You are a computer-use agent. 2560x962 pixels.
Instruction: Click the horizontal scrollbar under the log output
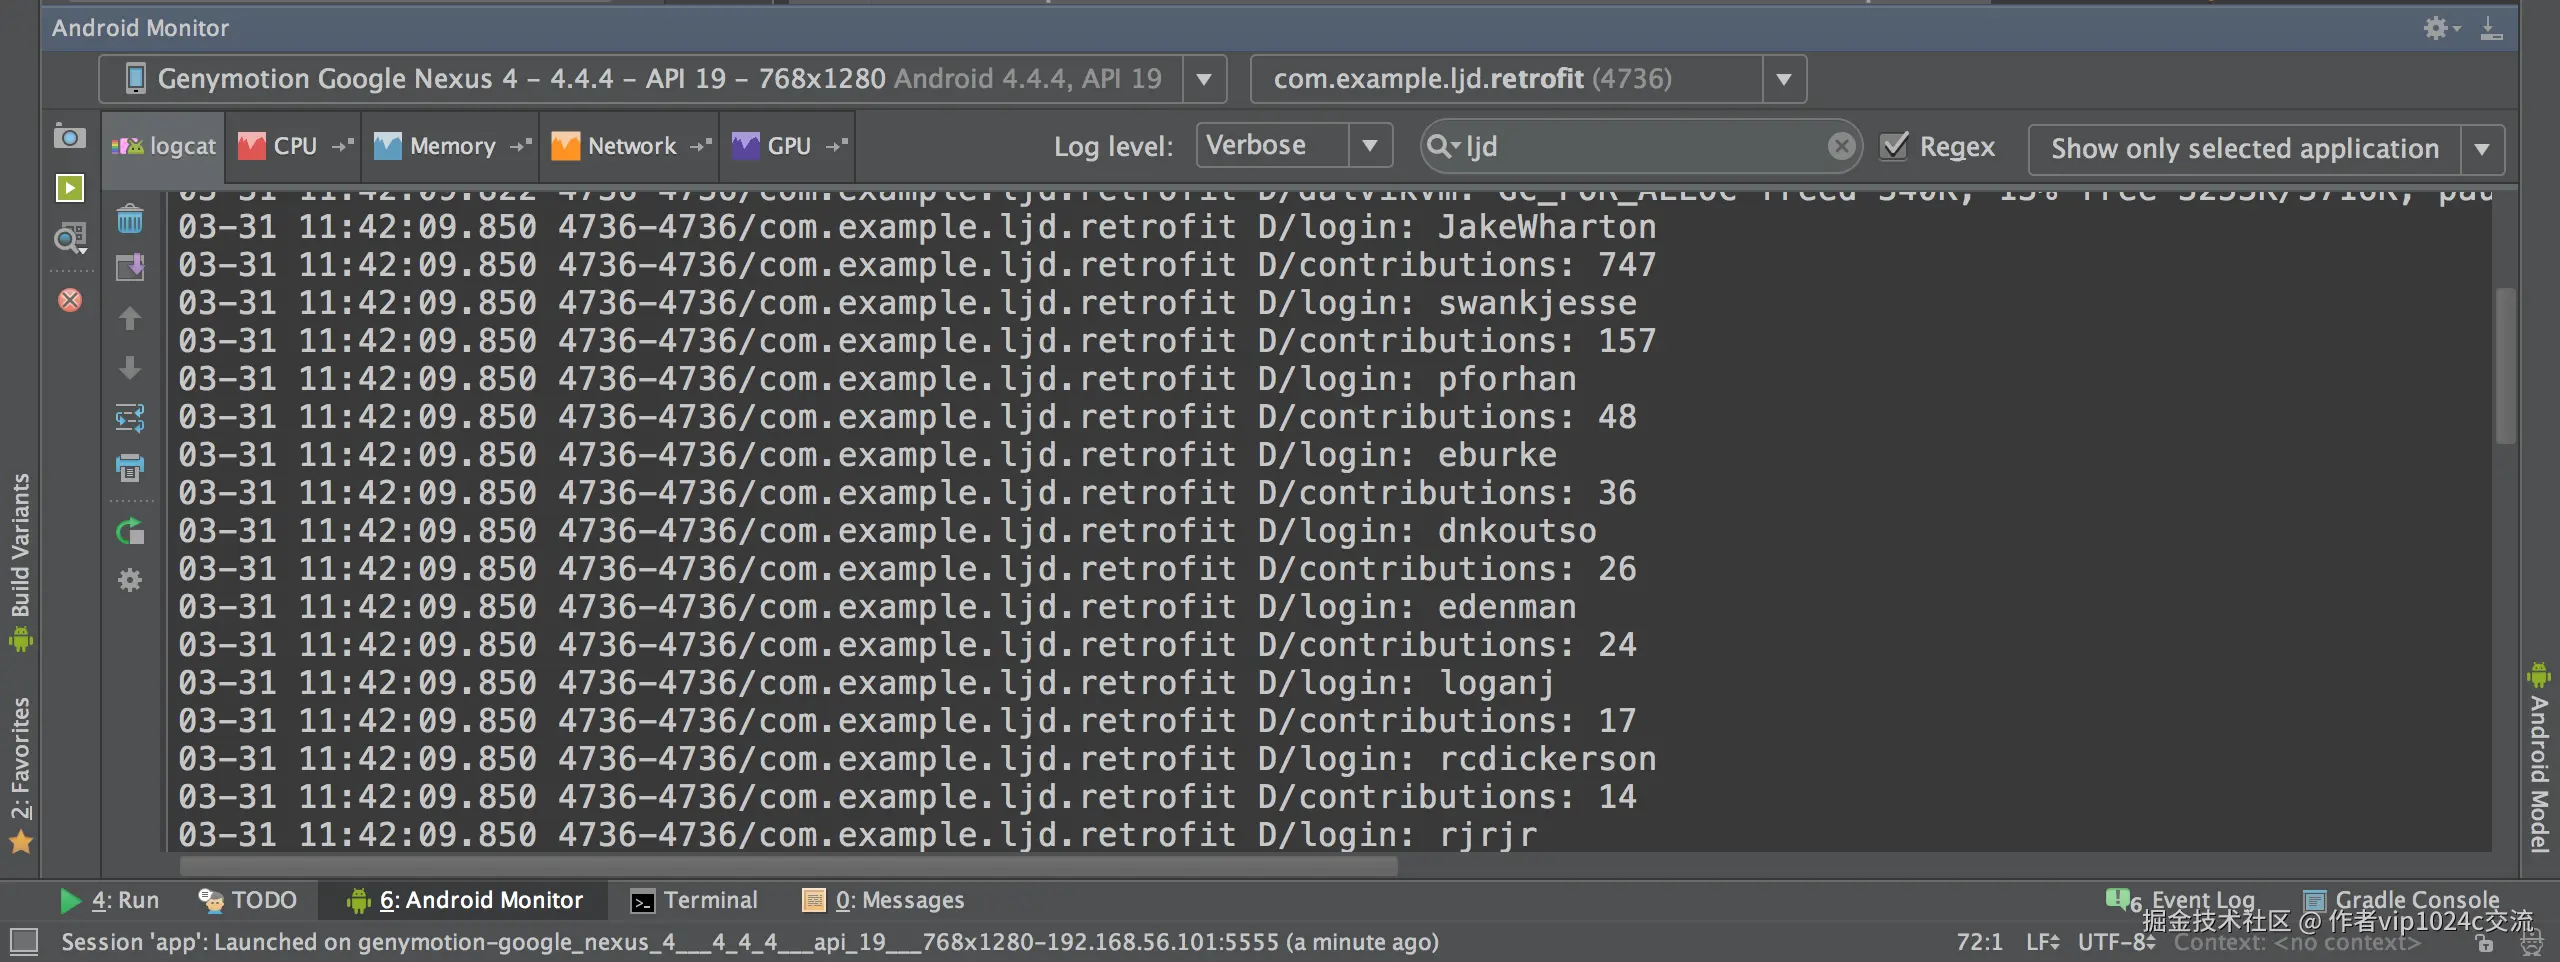tap(788, 866)
